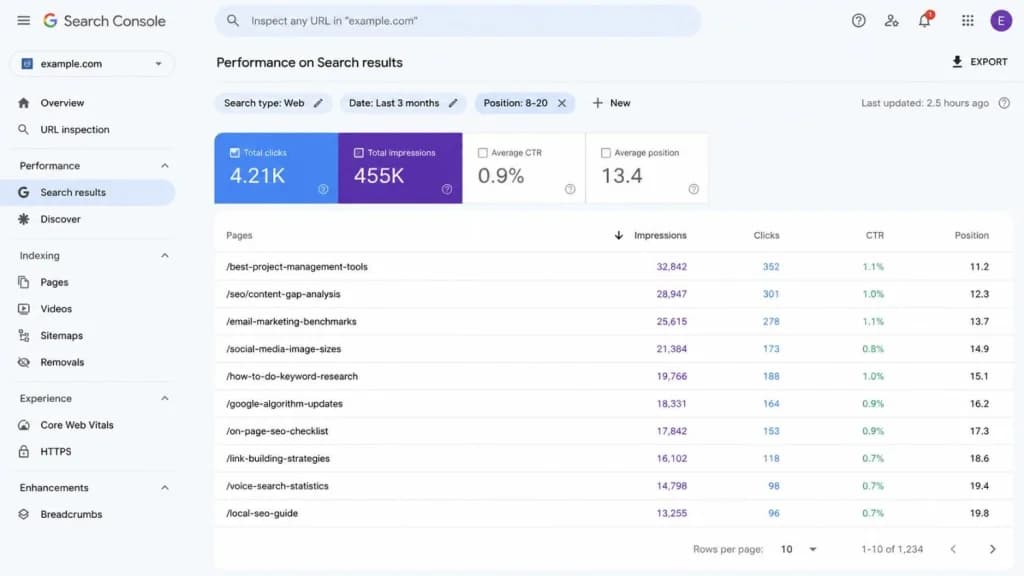Screen dimensions: 1024x576
Task: Open /on-page-seo-checklist page row
Action: [x=613, y=431]
